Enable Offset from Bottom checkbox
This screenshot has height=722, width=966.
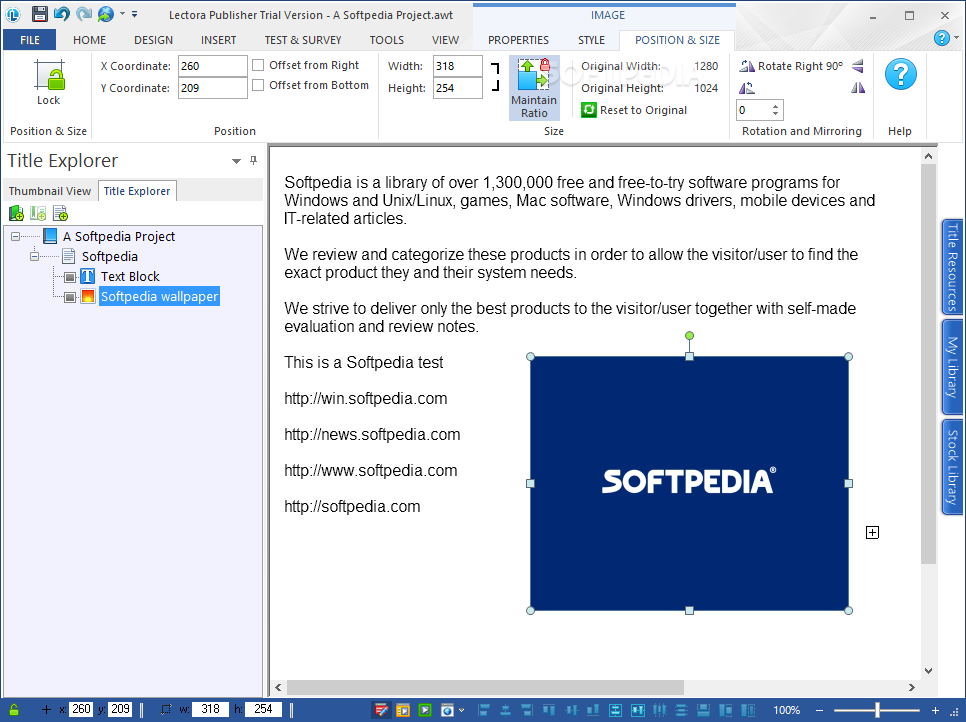coord(258,85)
